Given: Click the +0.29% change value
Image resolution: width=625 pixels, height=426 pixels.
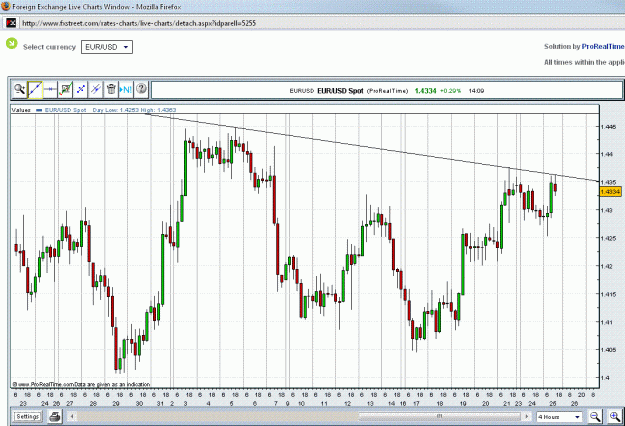Looking at the screenshot, I should point(450,91).
